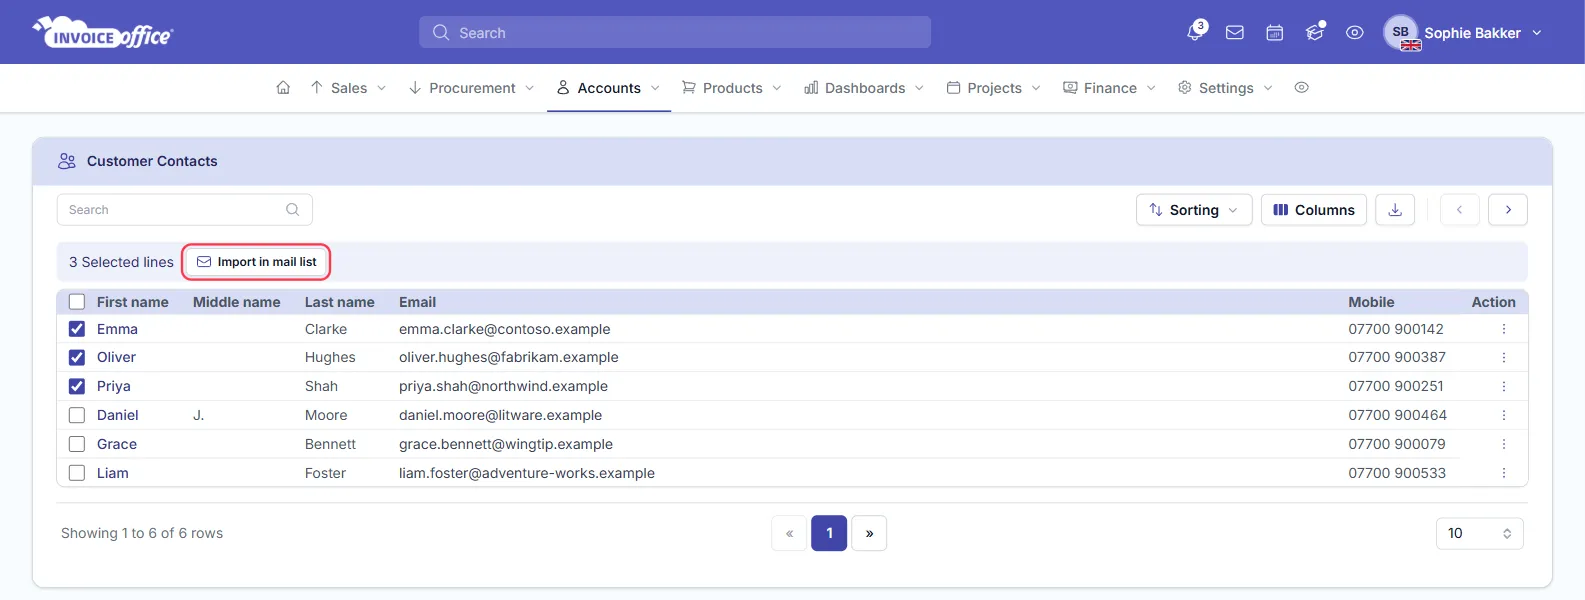Click email priya.shah@northwind.example
The image size is (1585, 600).
click(503, 386)
